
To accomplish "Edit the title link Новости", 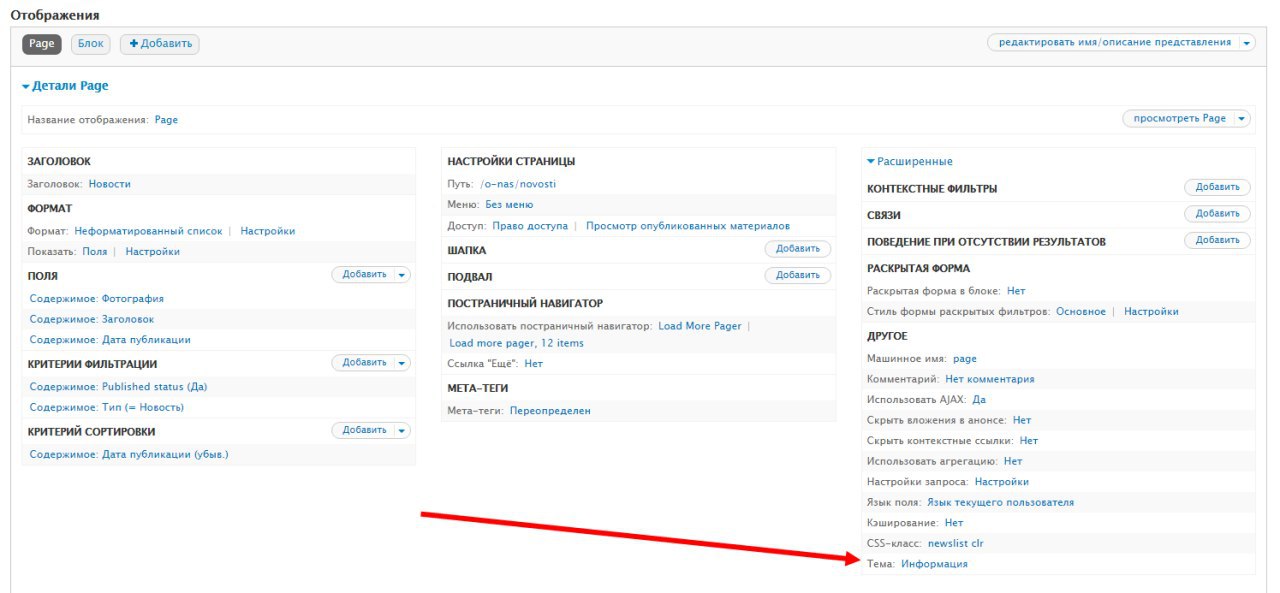I will click(109, 184).
